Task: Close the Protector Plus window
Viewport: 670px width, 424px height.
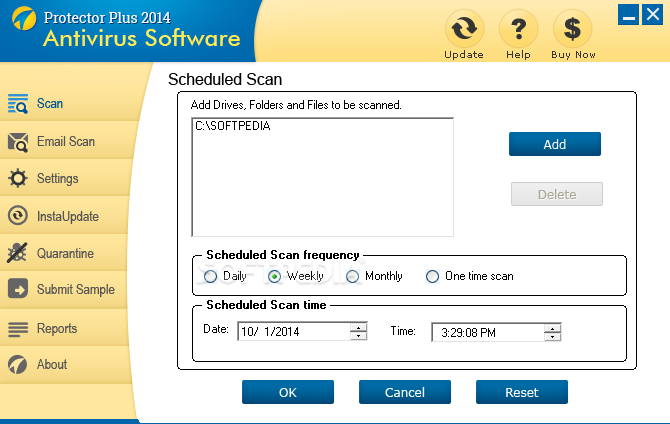Action: coord(652,15)
